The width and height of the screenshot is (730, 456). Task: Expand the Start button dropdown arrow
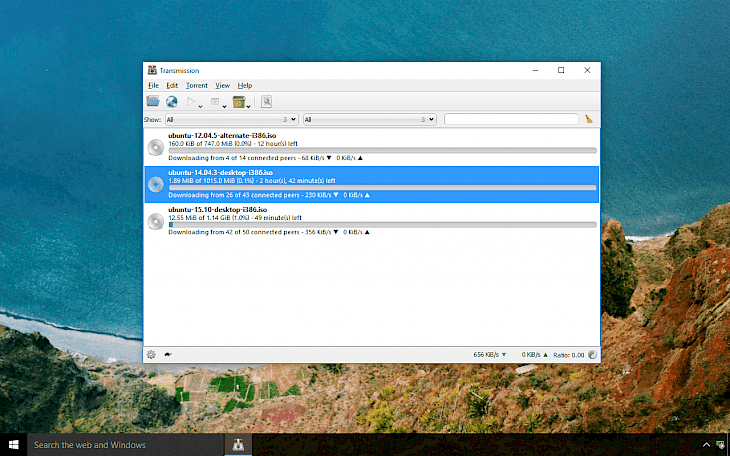(x=200, y=107)
